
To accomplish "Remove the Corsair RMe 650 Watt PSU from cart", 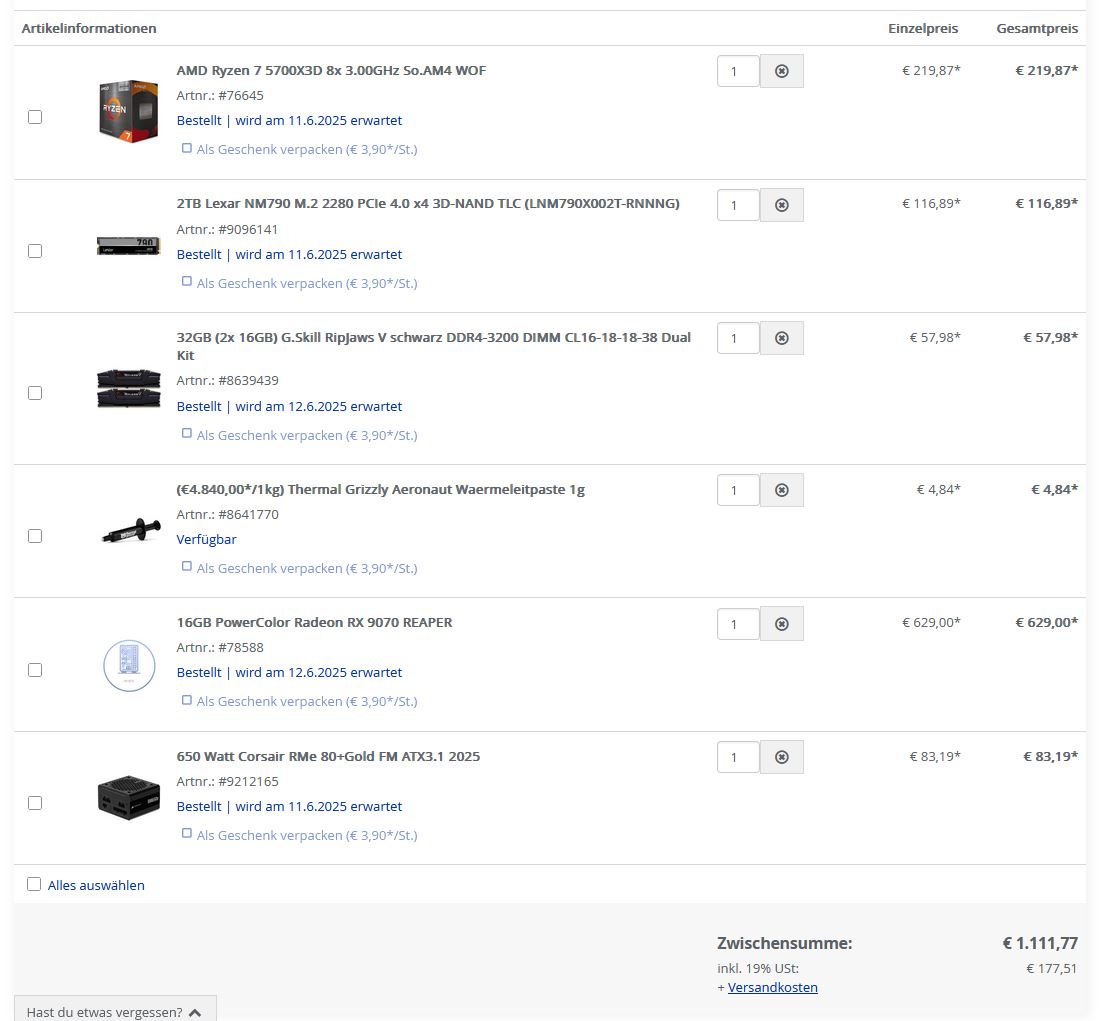I will 781,757.
